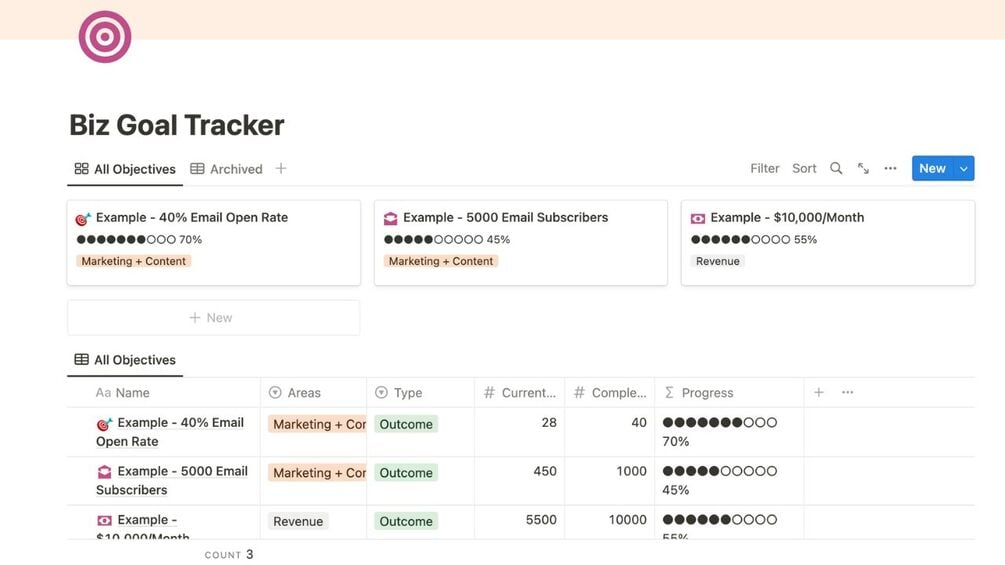Screen dimensions: 1005x565
Task: Click the Progress formula sigma icon
Action: [x=669, y=393]
